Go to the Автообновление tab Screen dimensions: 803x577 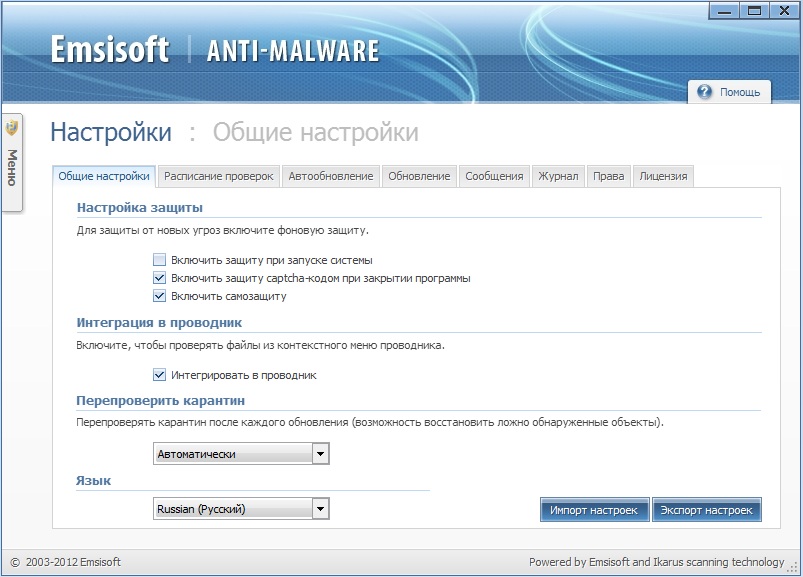pos(331,176)
